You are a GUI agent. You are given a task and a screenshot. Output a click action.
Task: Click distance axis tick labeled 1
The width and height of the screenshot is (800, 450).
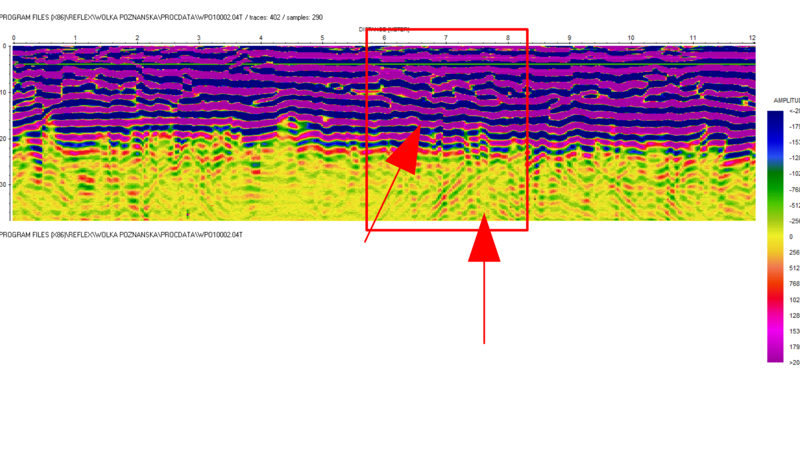[74, 39]
